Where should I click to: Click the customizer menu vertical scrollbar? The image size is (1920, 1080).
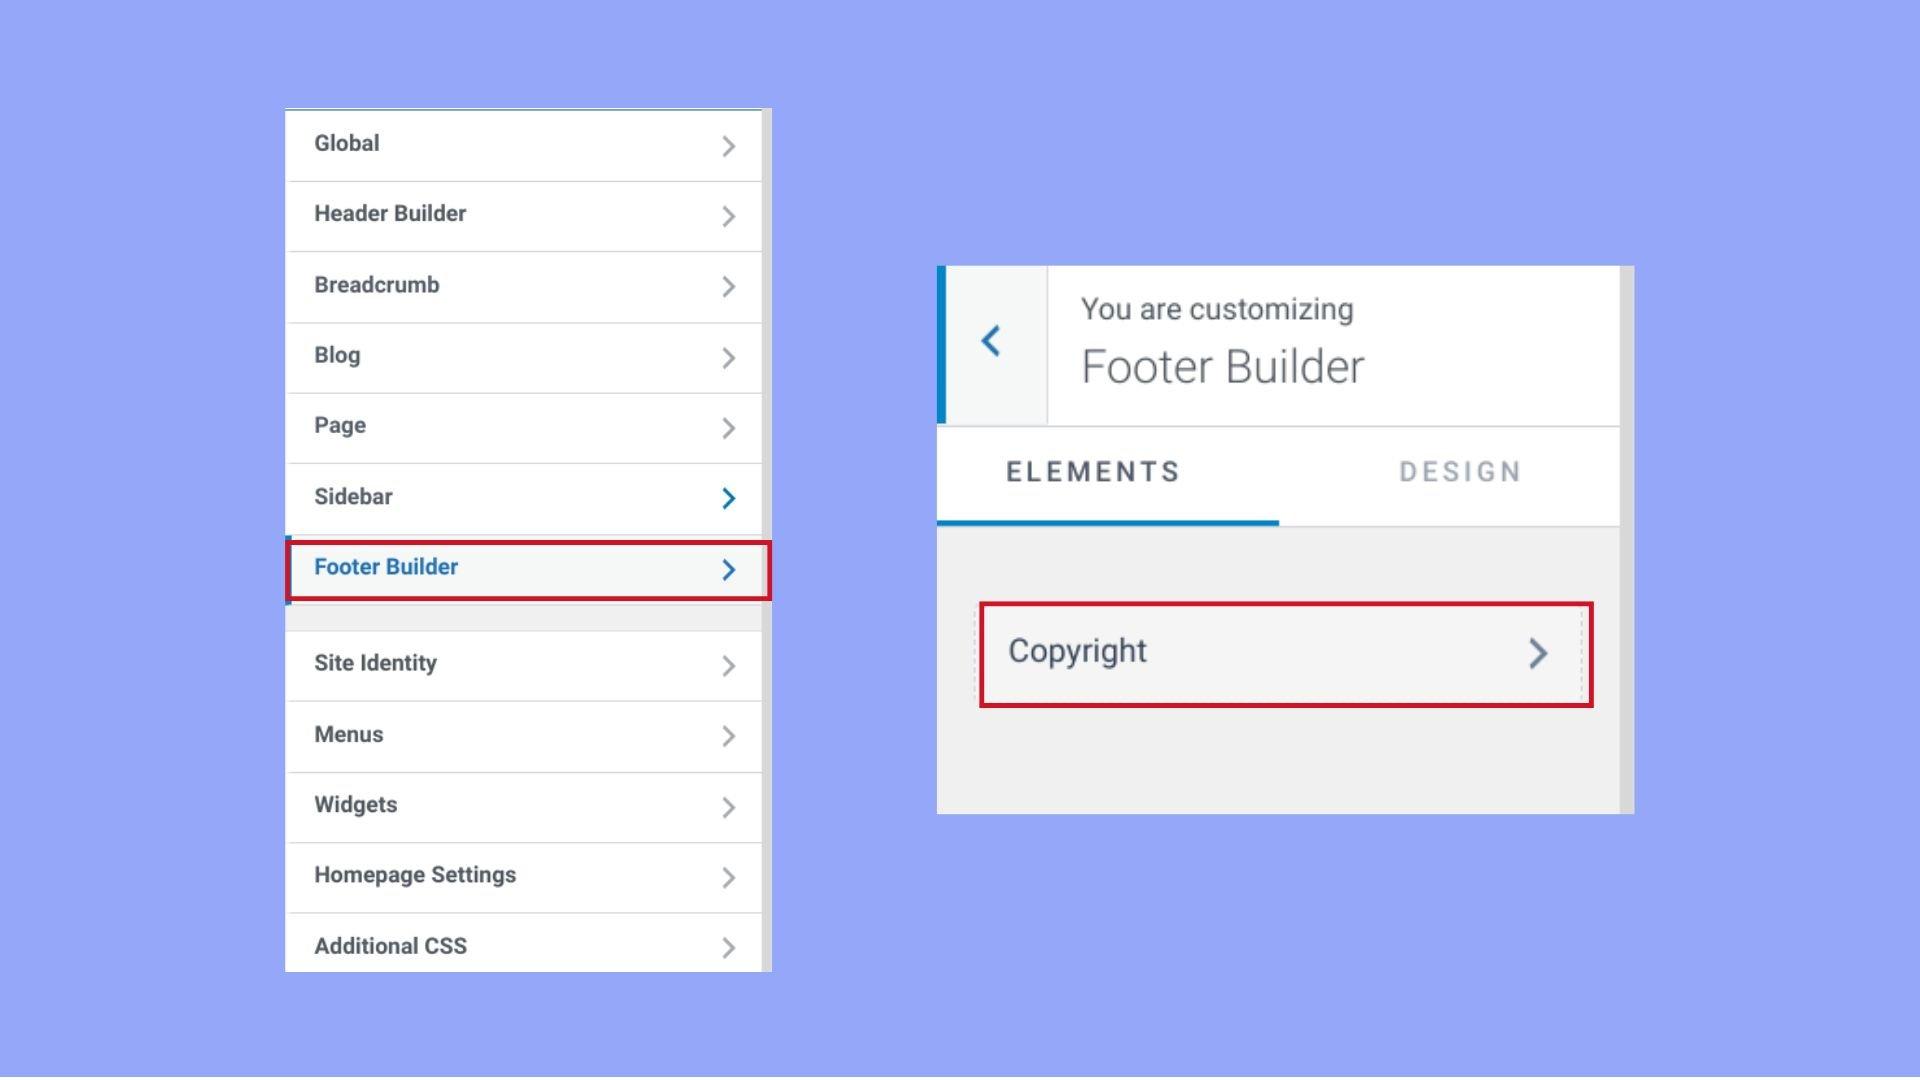767,540
